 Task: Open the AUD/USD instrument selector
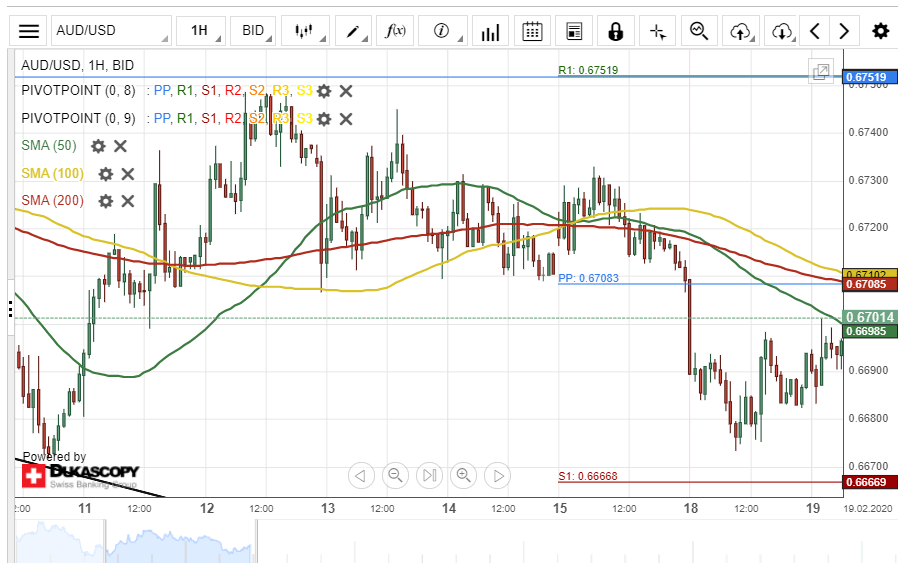[111, 31]
